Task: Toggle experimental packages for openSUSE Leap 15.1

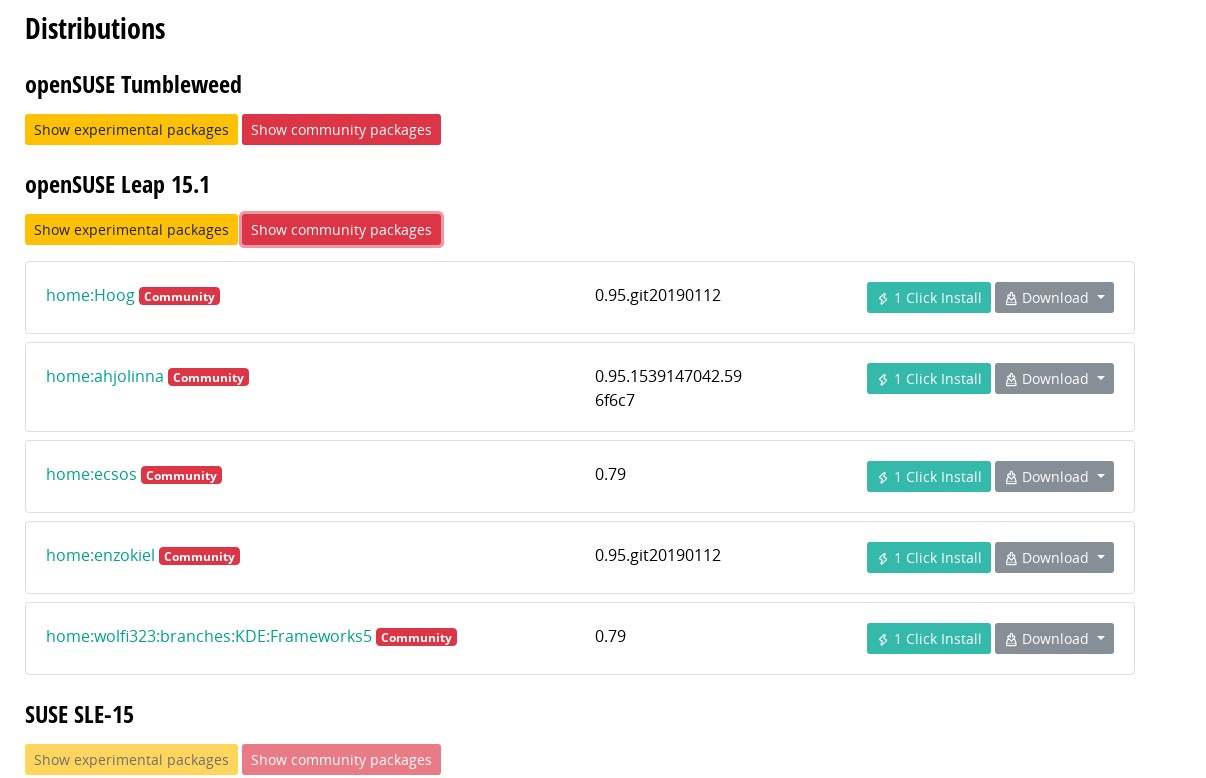Action: coord(131,229)
